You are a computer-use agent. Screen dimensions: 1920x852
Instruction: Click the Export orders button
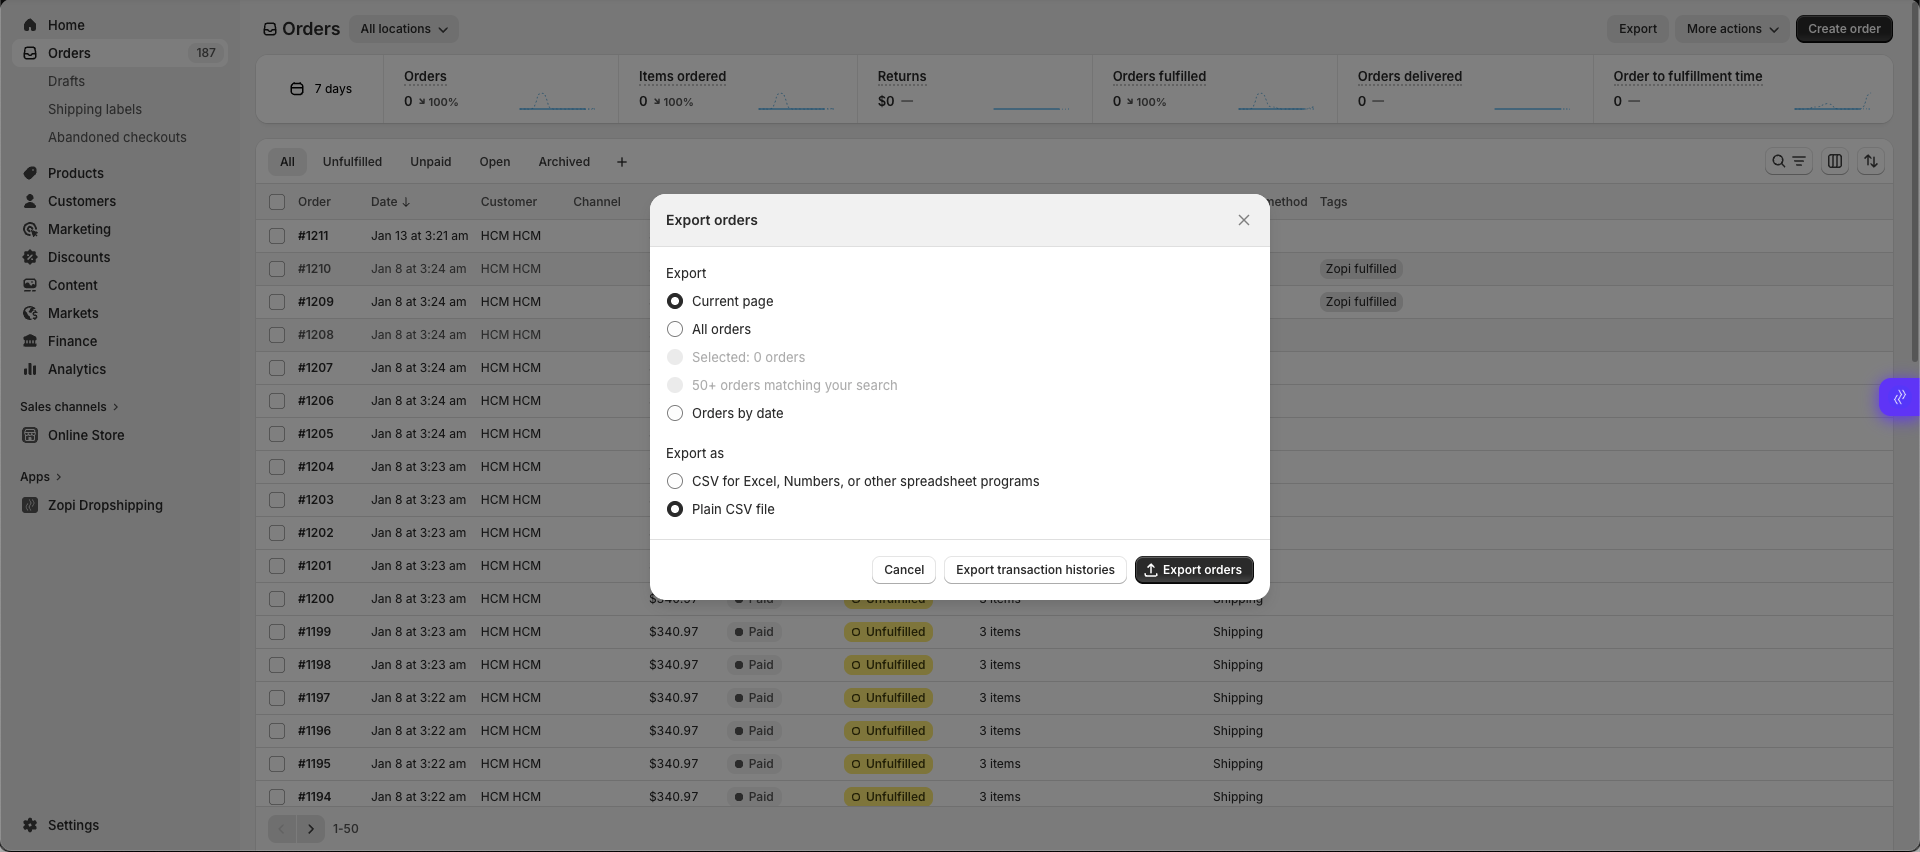pyautogui.click(x=1193, y=570)
